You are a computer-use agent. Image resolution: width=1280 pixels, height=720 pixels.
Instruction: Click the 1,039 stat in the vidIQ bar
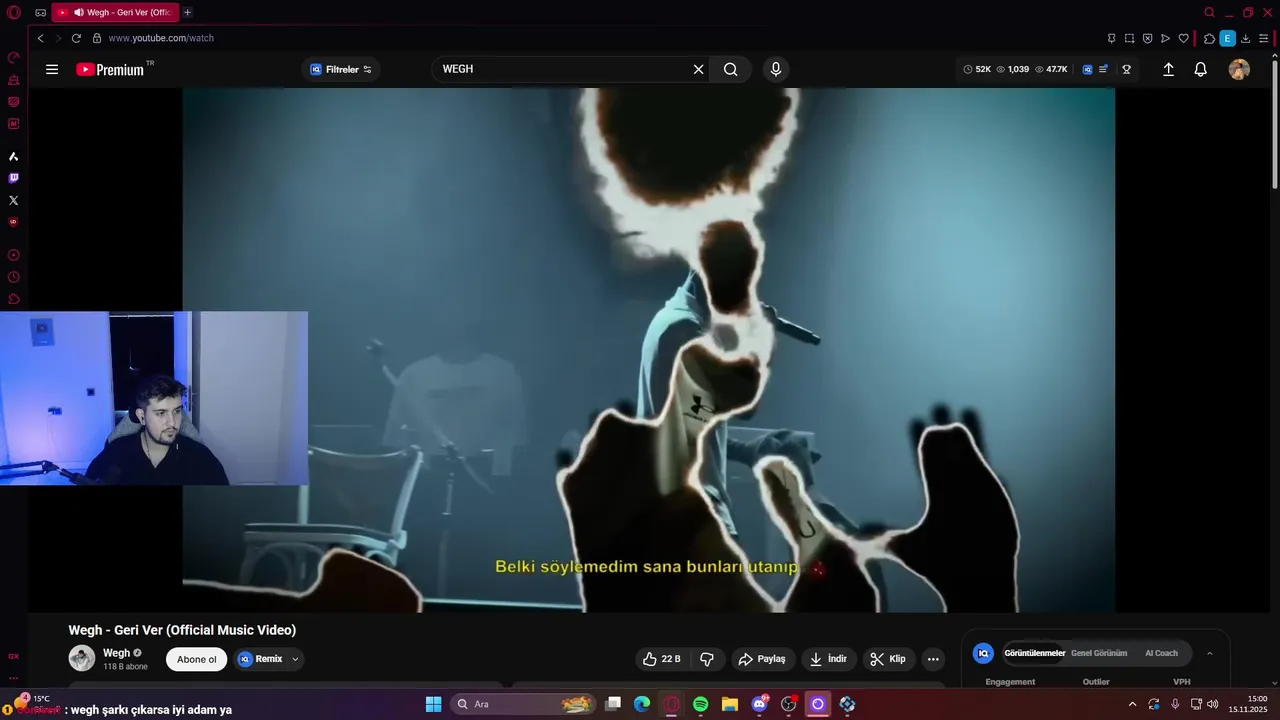point(1013,69)
